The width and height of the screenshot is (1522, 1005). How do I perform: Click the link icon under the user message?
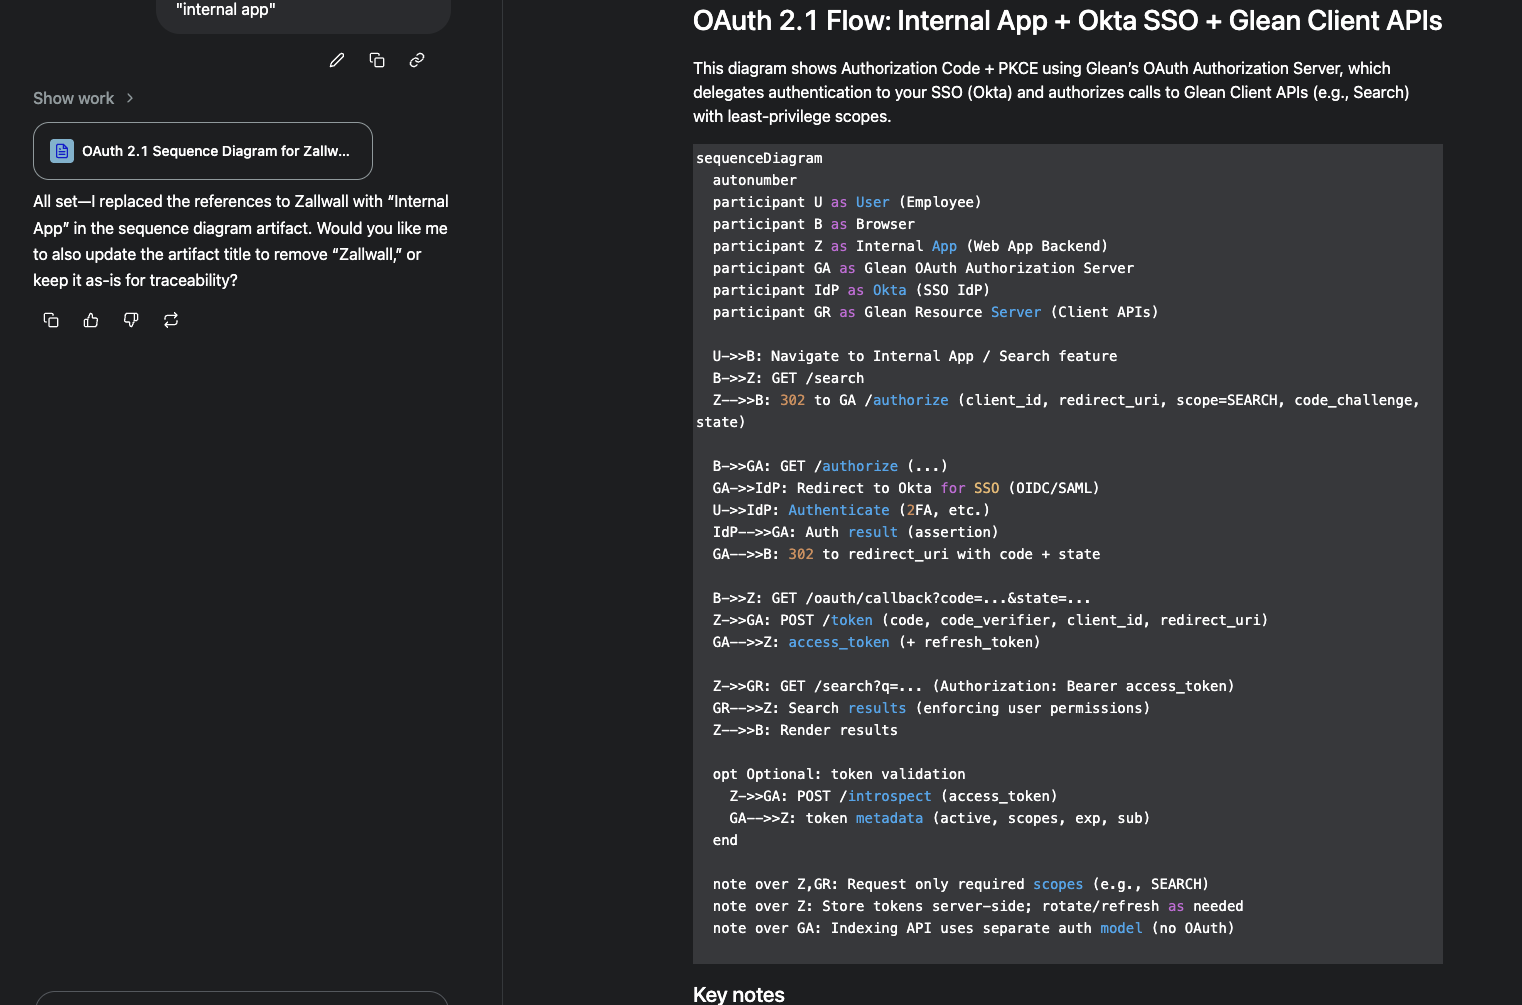[417, 60]
